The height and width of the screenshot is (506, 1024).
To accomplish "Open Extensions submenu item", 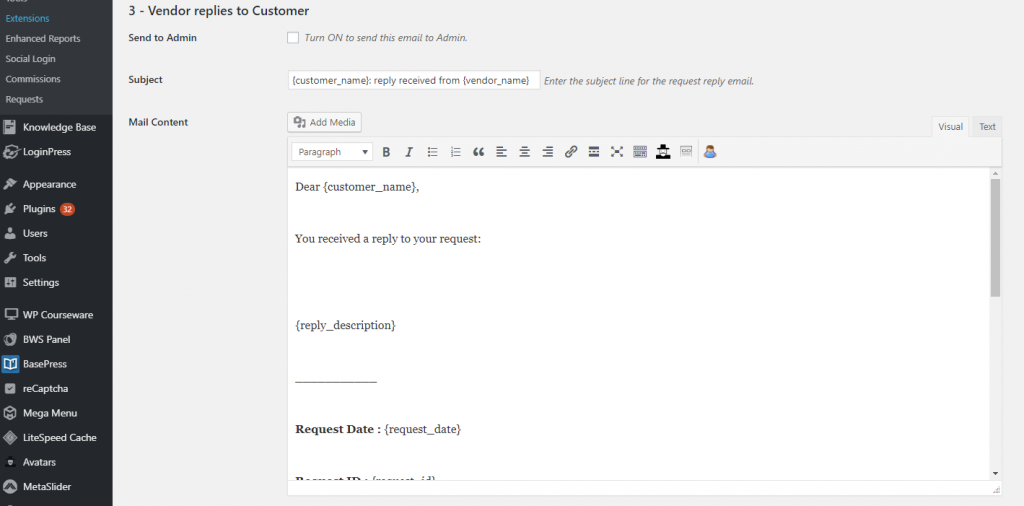I will click(x=27, y=18).
